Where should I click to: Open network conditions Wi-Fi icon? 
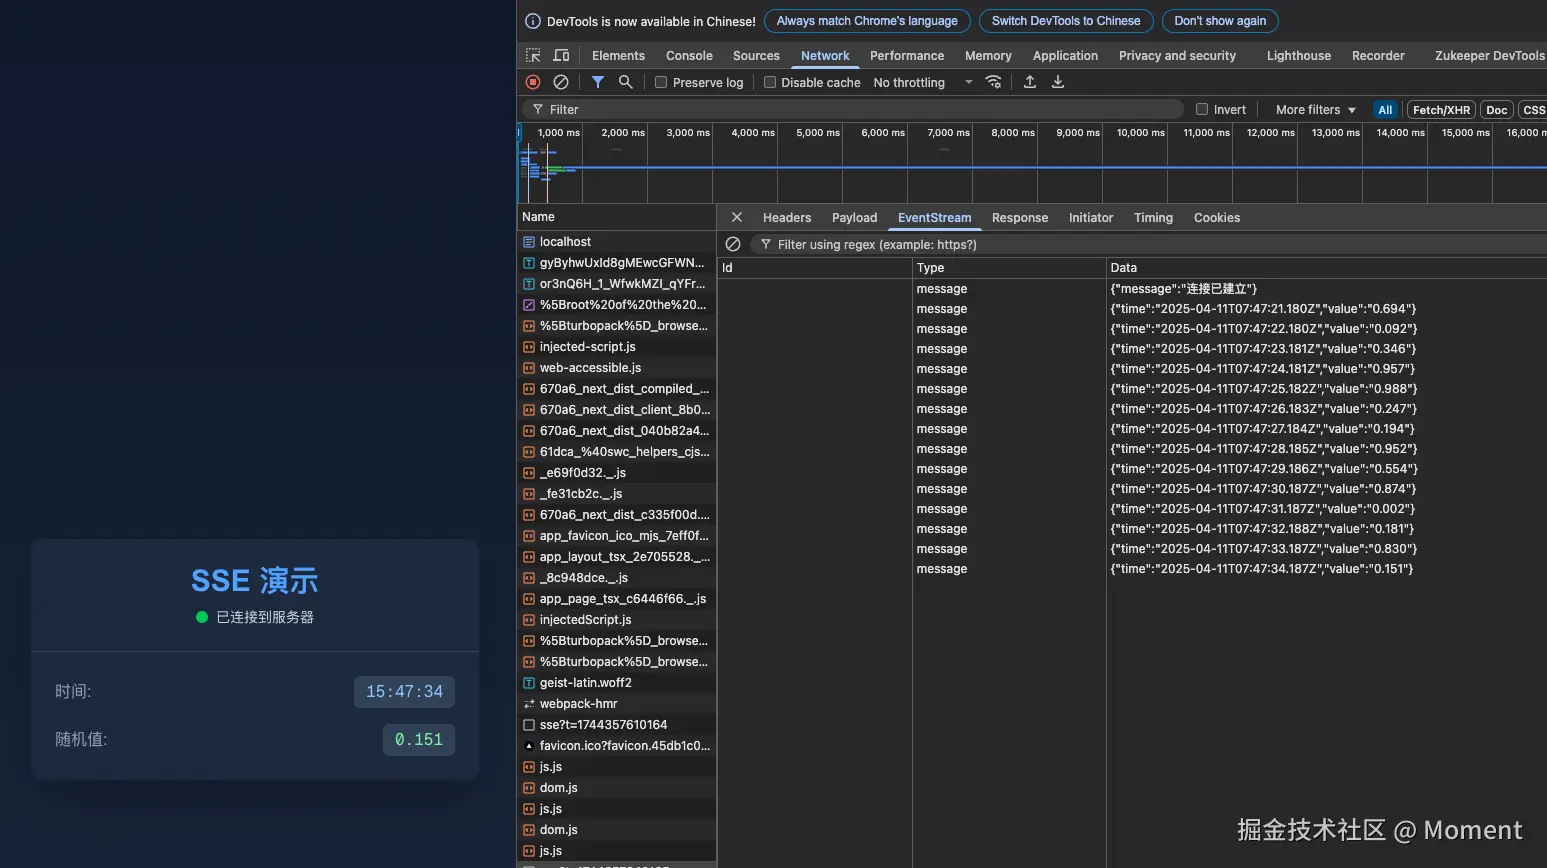pyautogui.click(x=993, y=82)
